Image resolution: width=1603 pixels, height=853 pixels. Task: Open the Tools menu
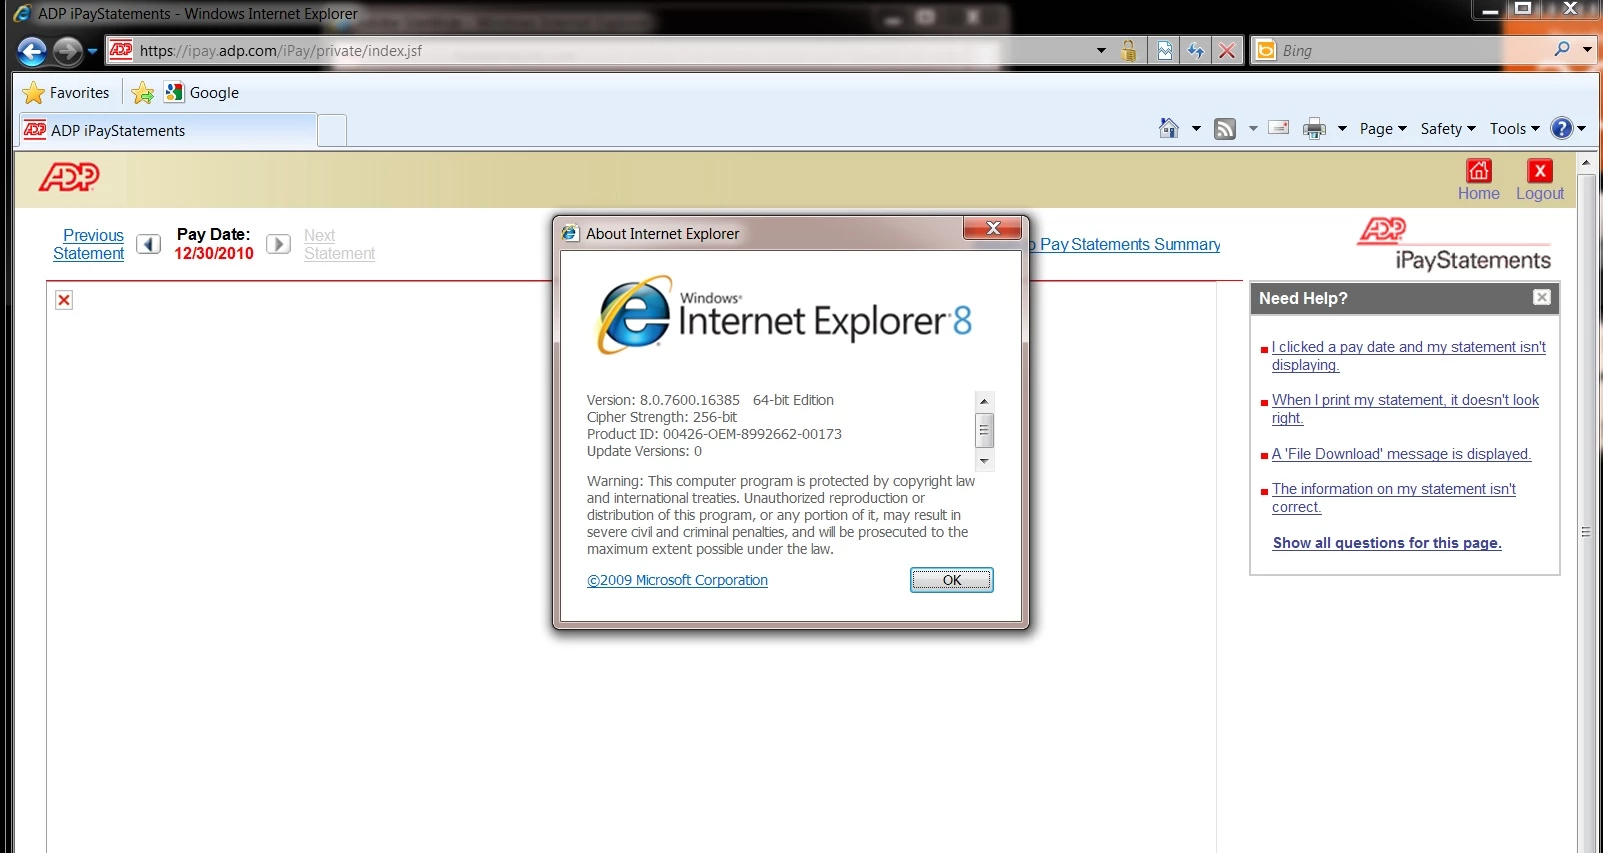[1515, 129]
